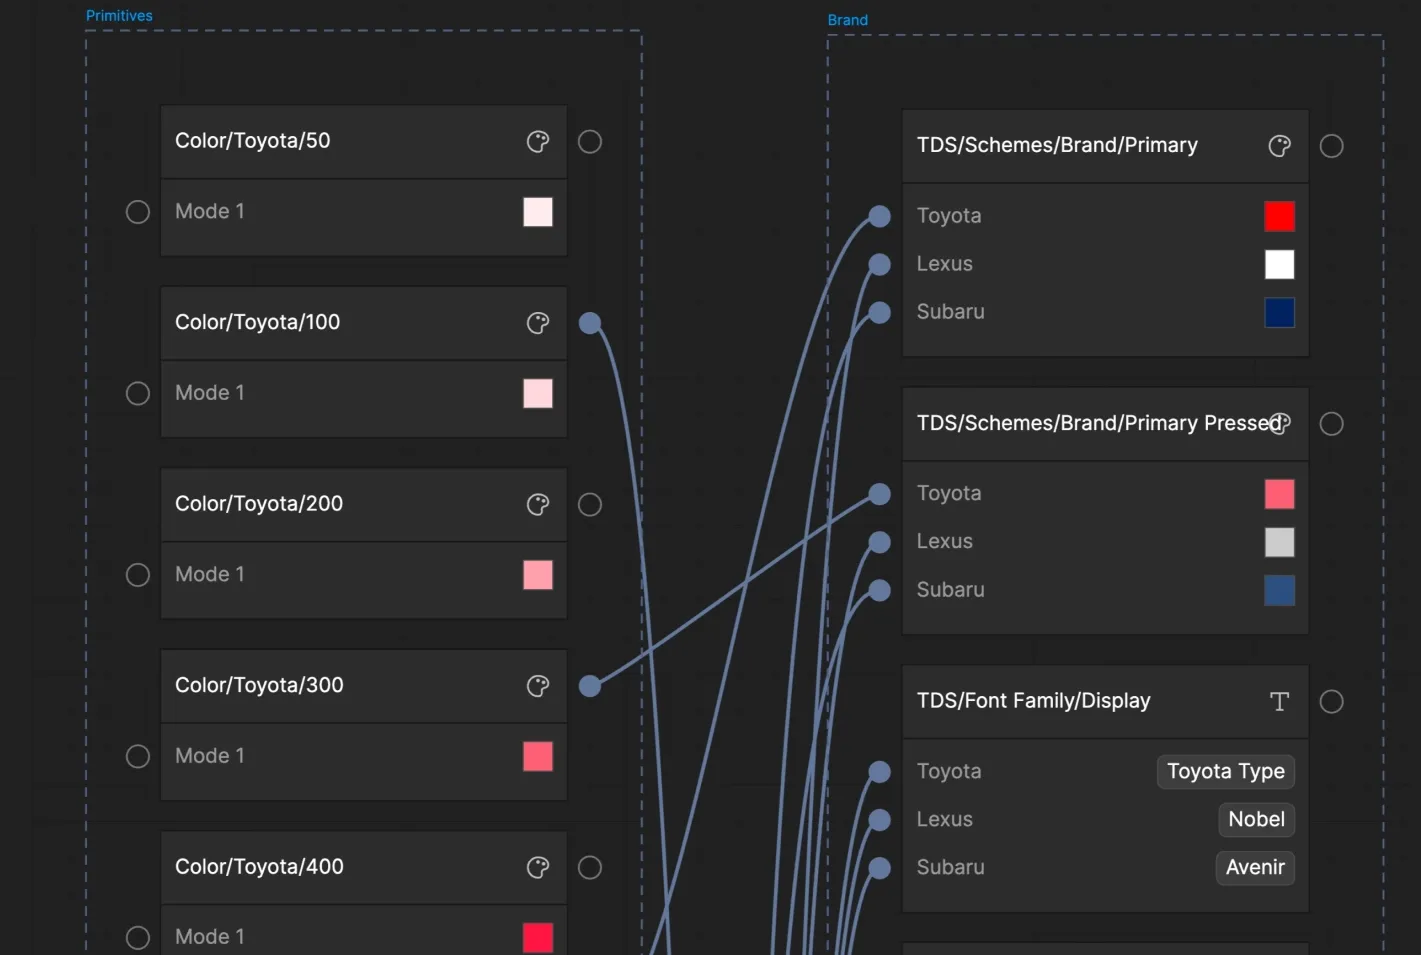1421x955 pixels.
Task: Click the Toyota input connector in Primary Pressed
Action: 880,494
